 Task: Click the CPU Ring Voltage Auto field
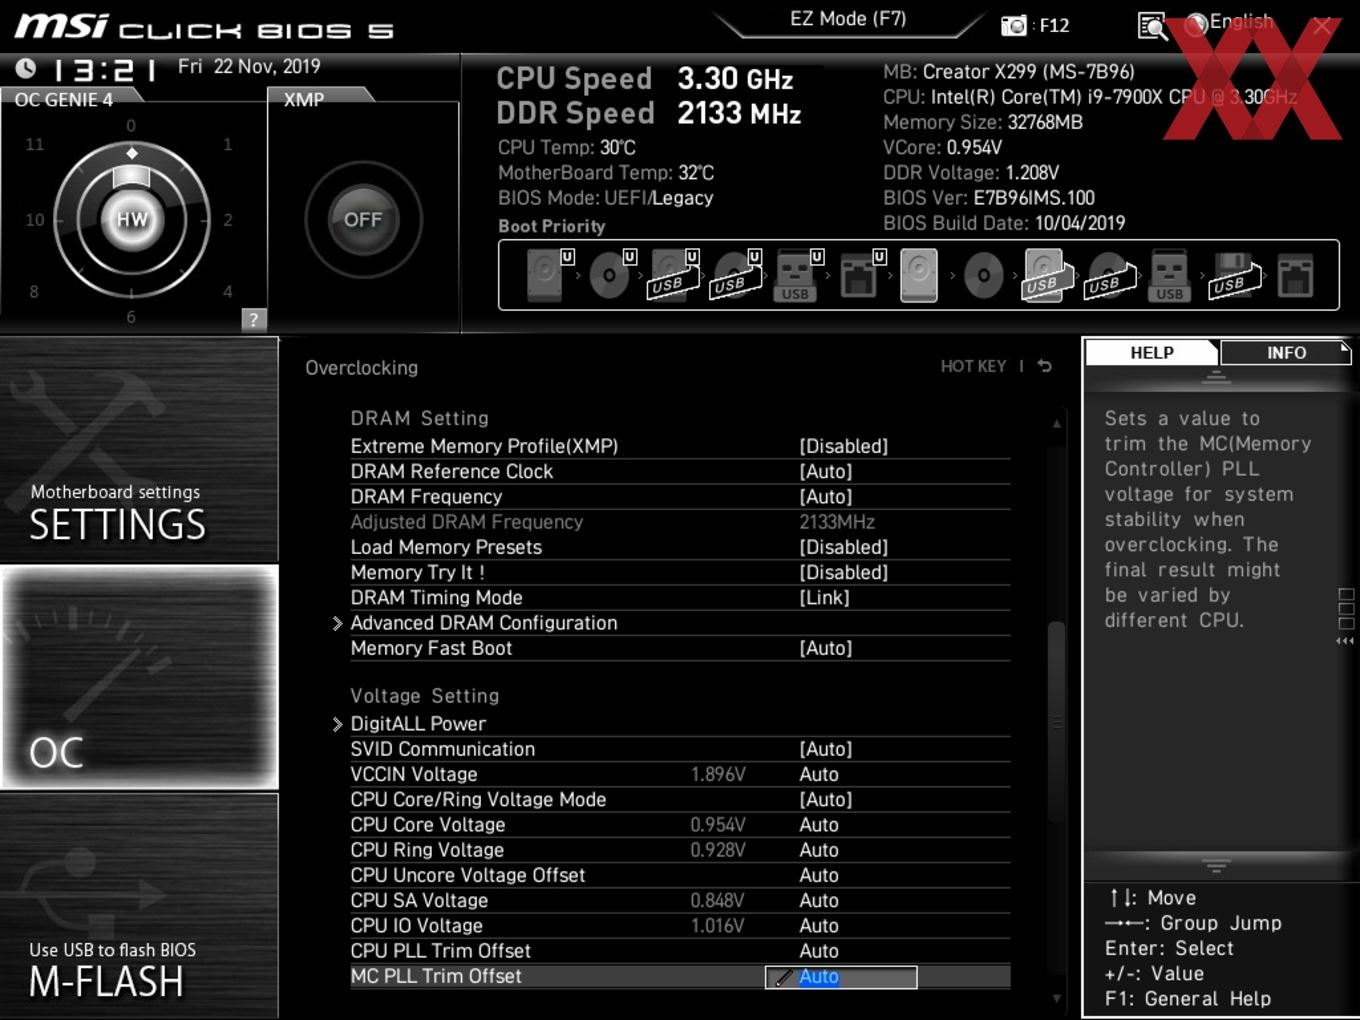tap(818, 850)
